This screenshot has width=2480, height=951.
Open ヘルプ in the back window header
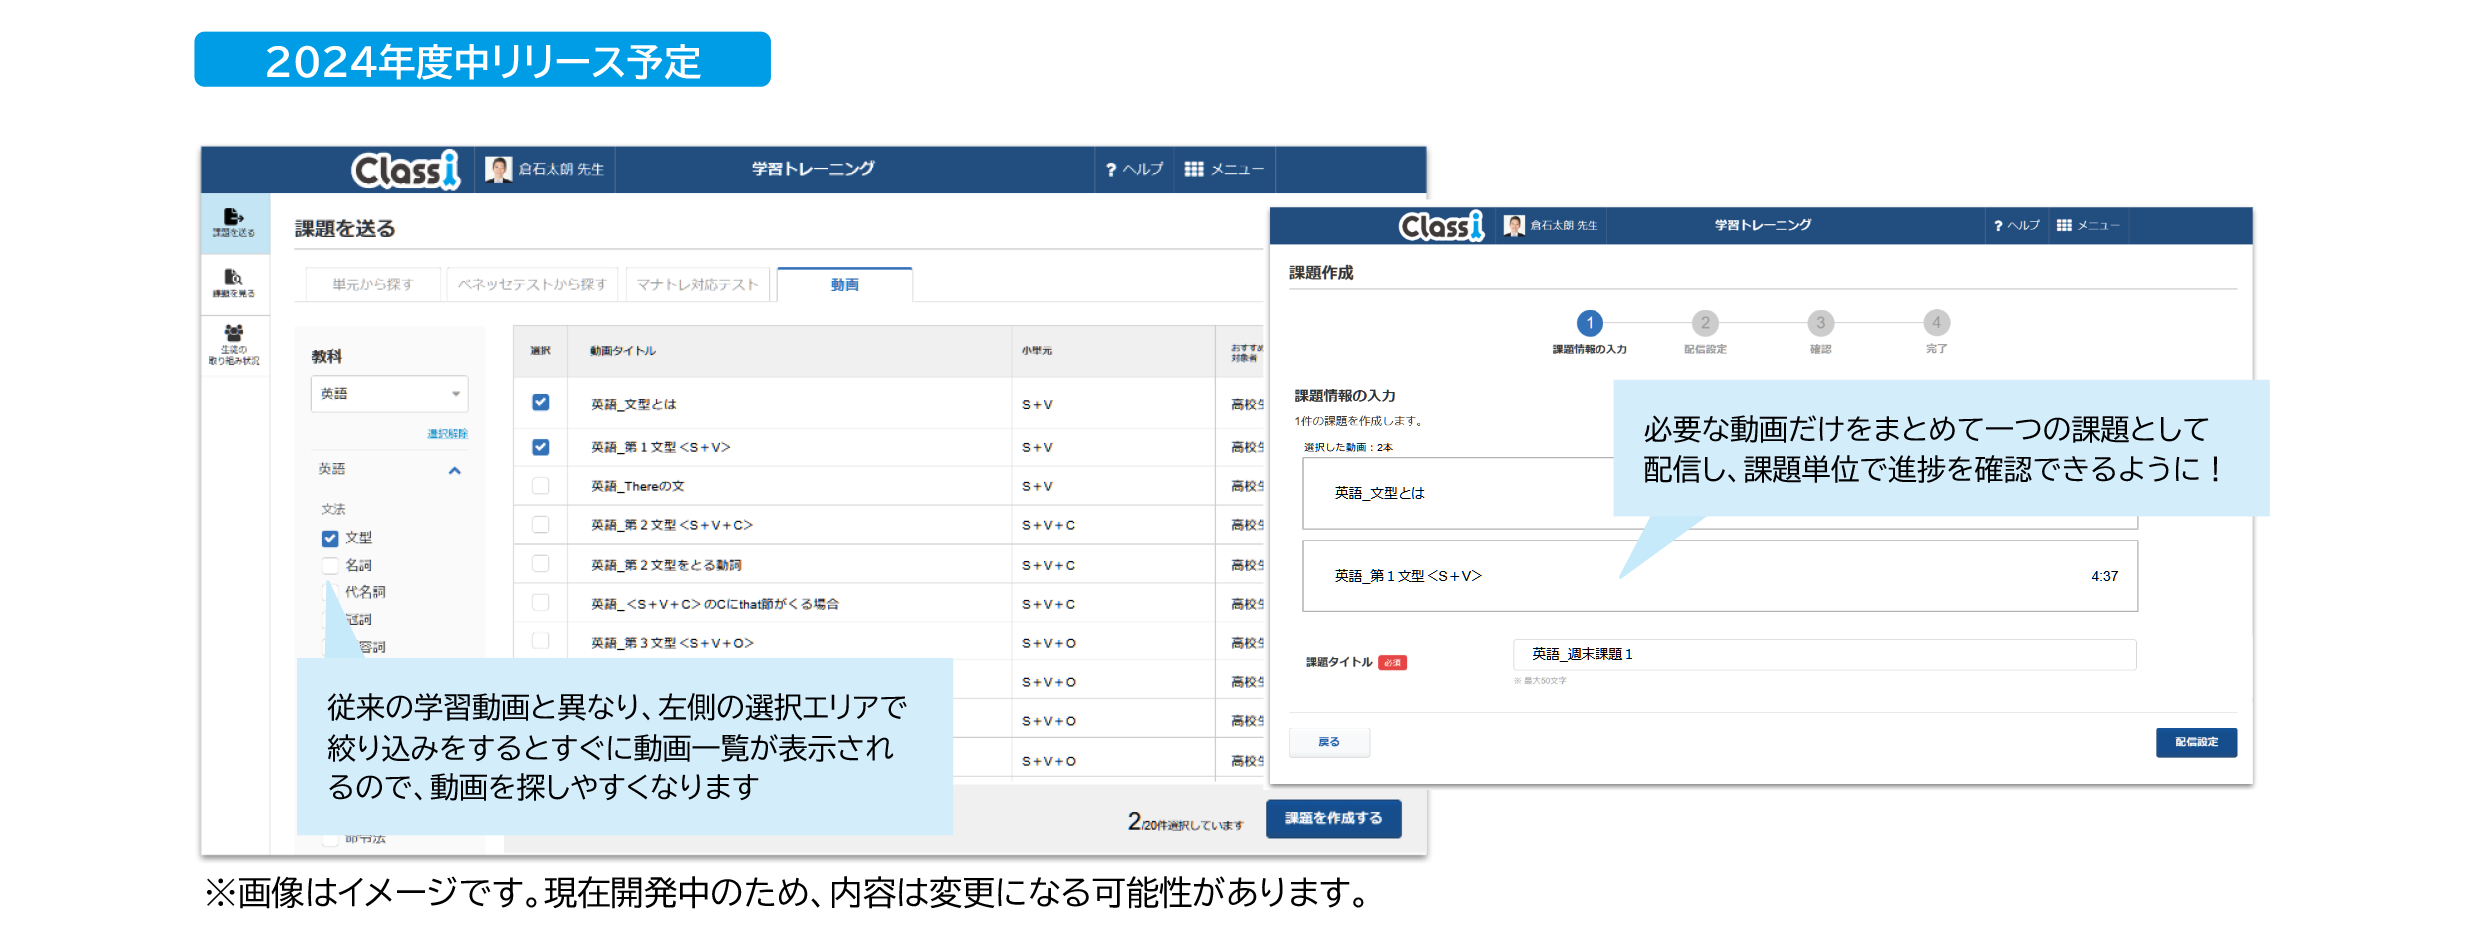pos(1134,169)
